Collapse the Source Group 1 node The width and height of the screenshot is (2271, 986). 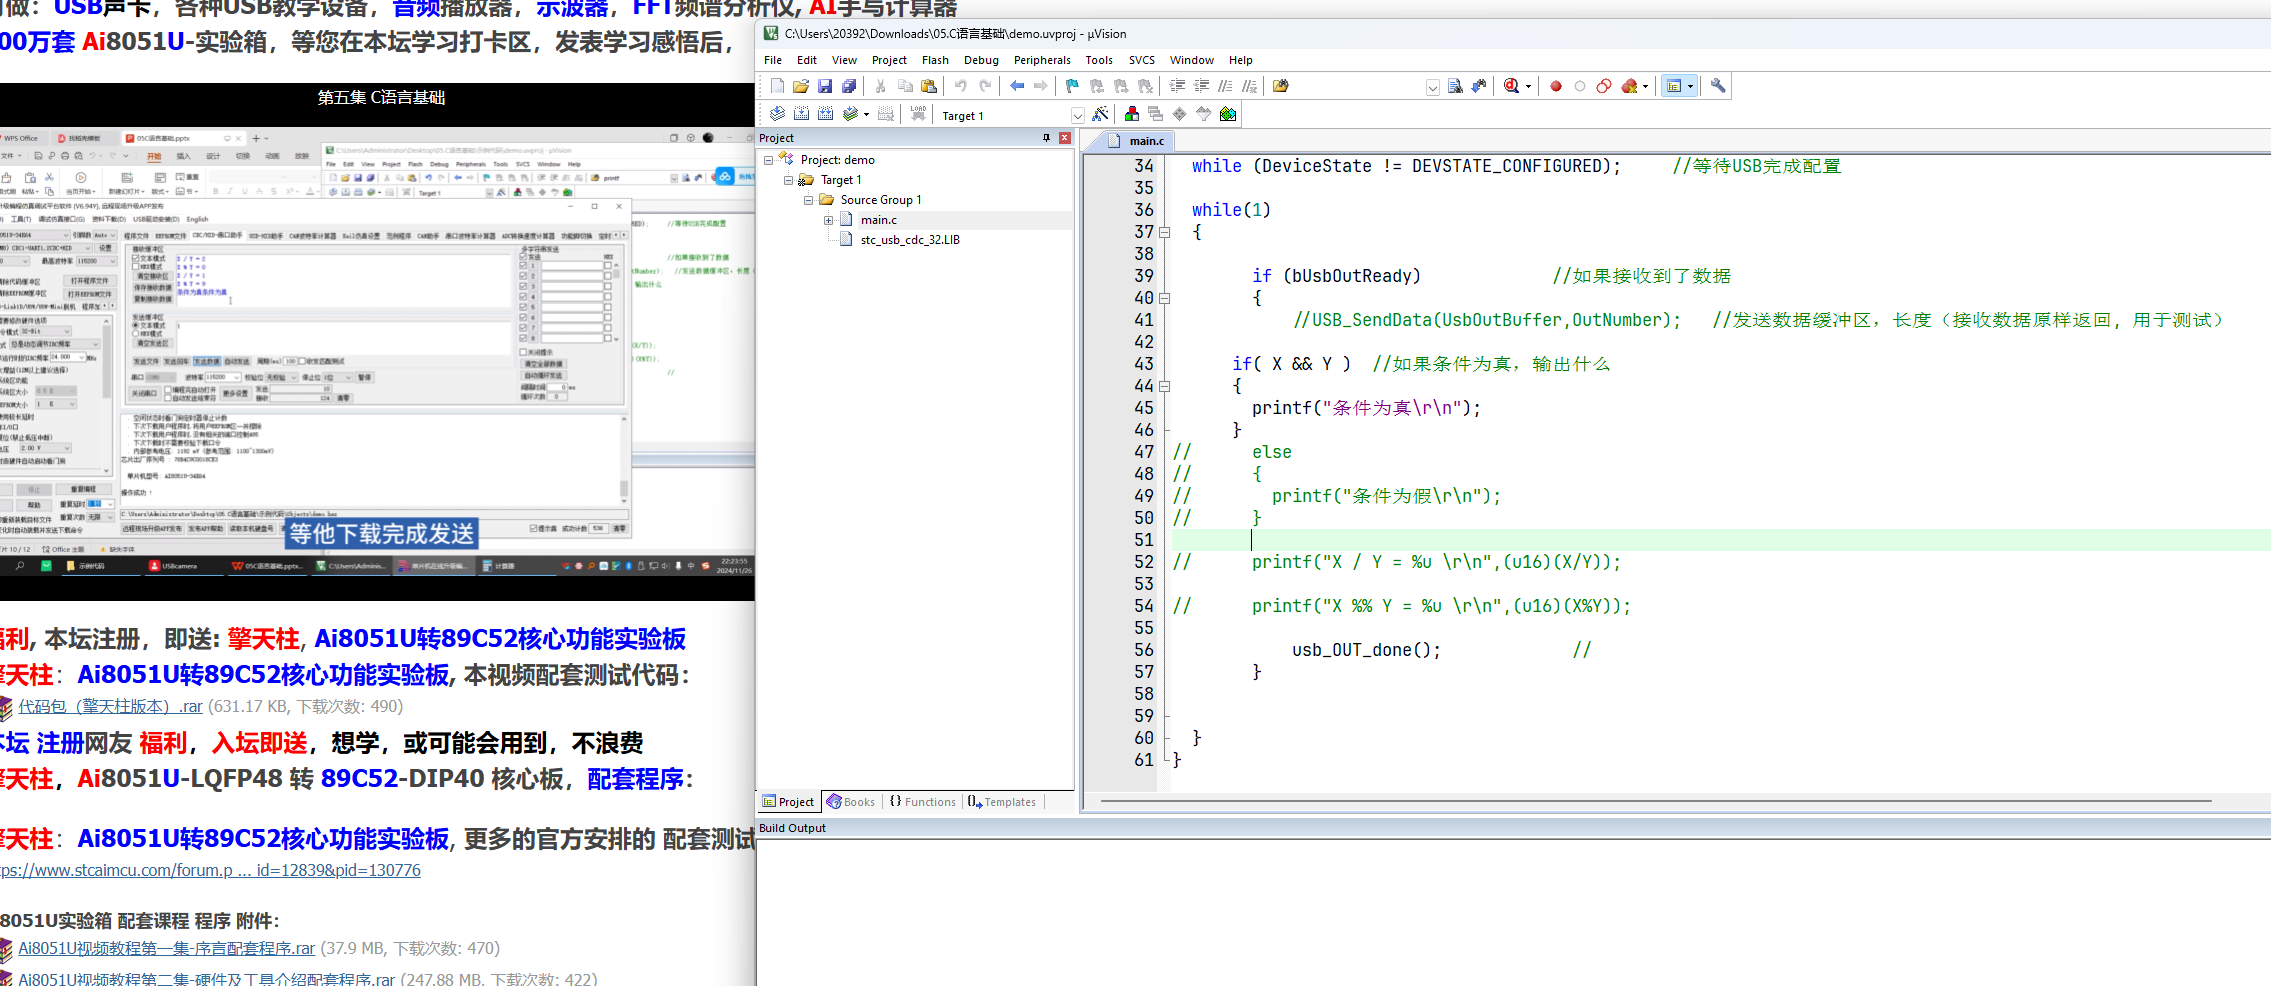[808, 200]
